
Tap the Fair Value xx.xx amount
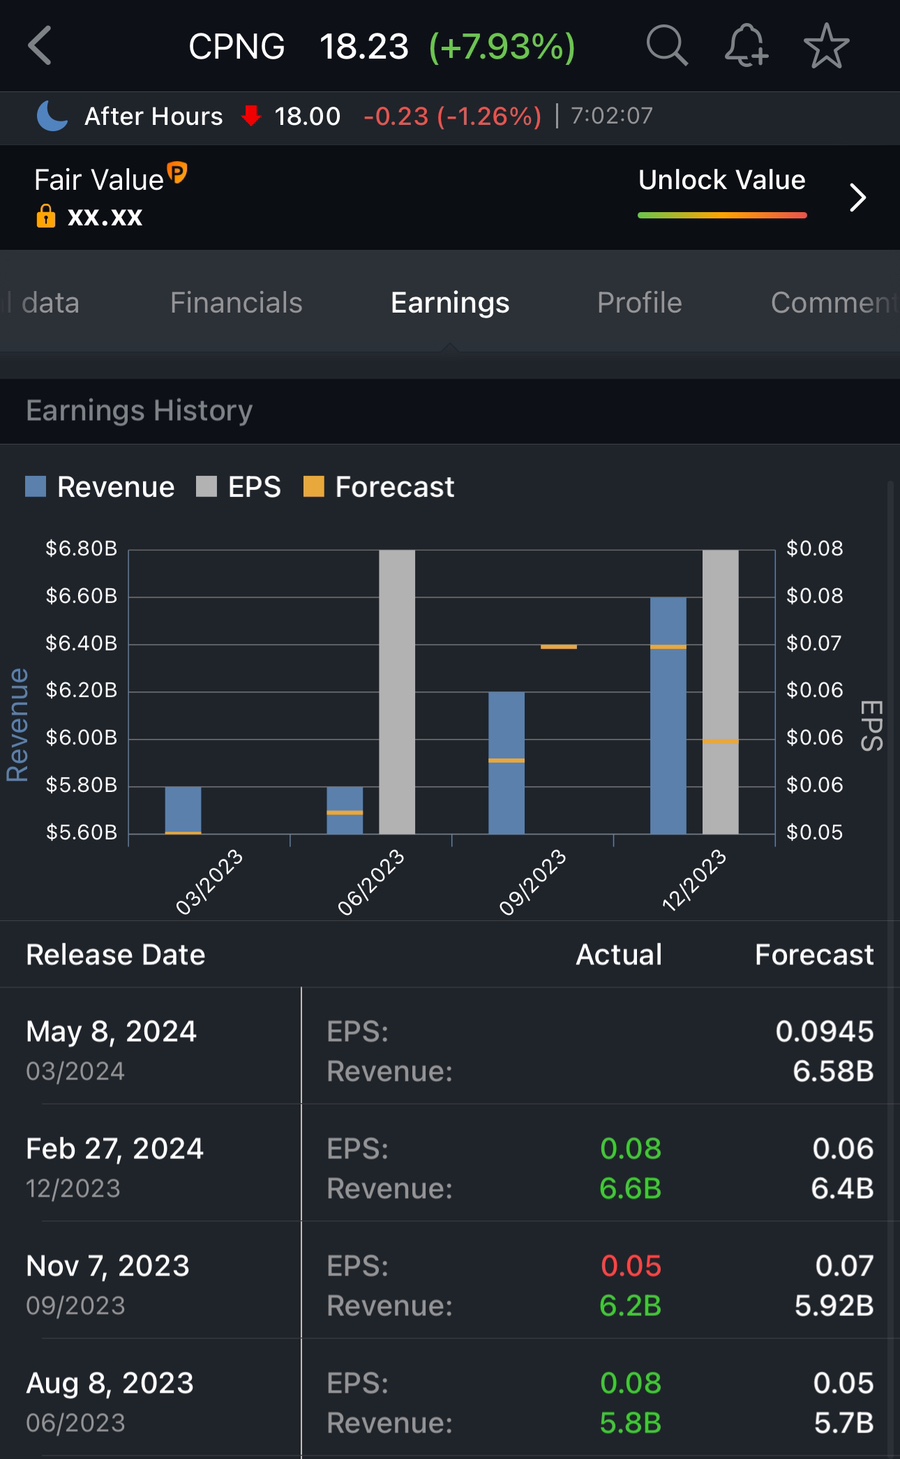click(x=105, y=216)
